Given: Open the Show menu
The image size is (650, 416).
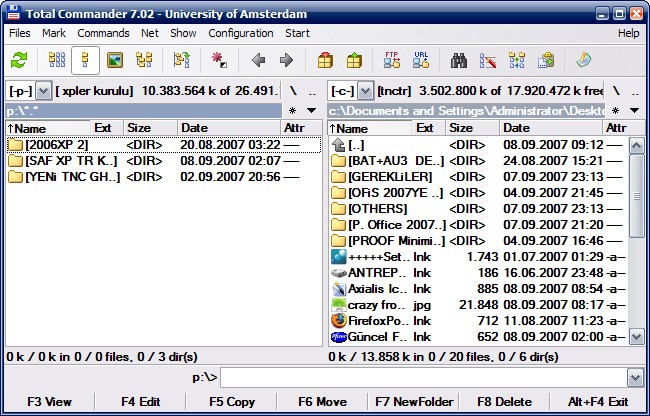Looking at the screenshot, I should 183,33.
